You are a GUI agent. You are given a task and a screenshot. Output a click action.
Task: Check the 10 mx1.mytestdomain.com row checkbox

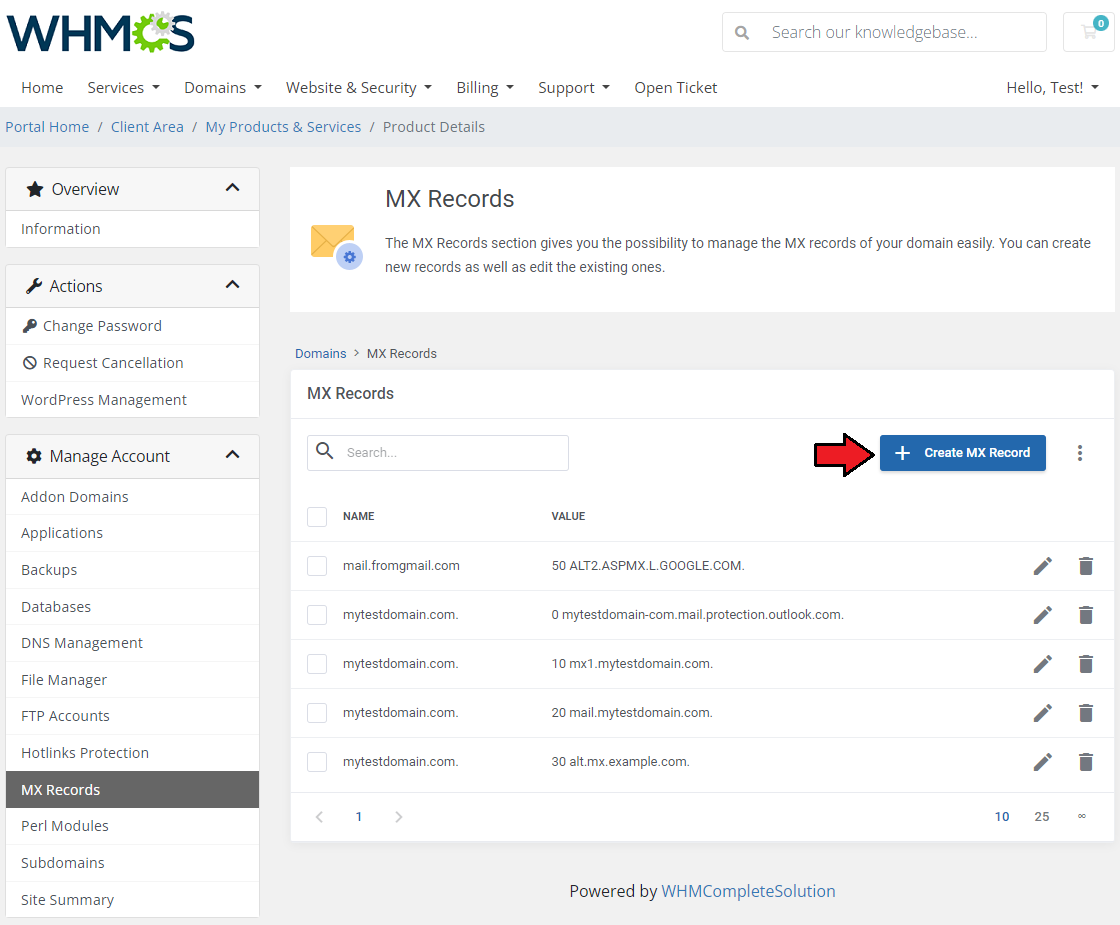[x=316, y=664]
